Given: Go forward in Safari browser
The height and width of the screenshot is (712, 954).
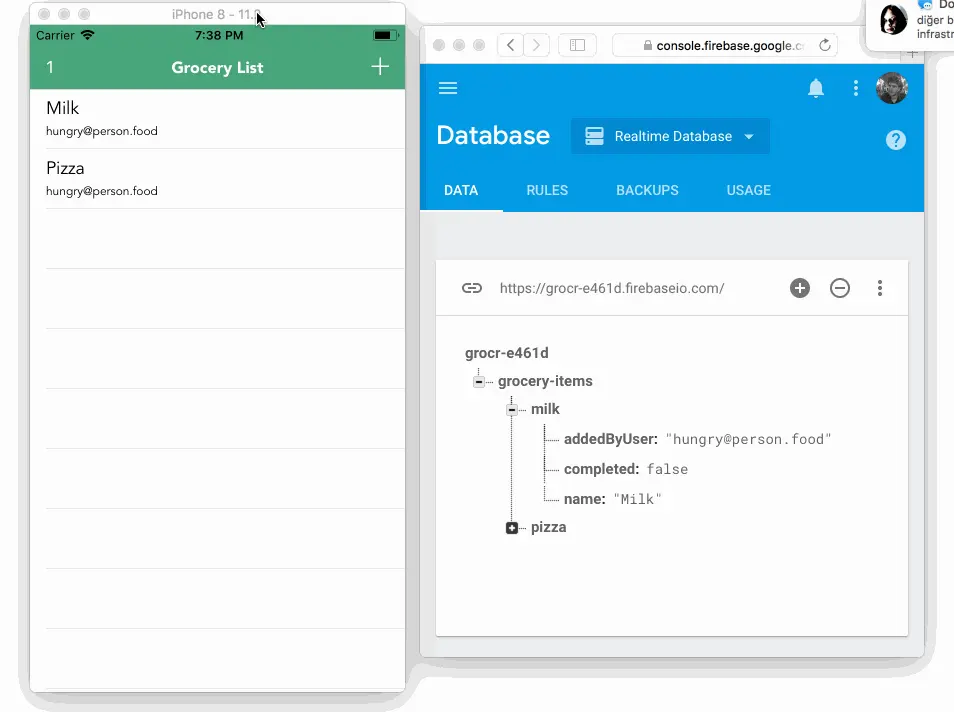Looking at the screenshot, I should point(536,45).
